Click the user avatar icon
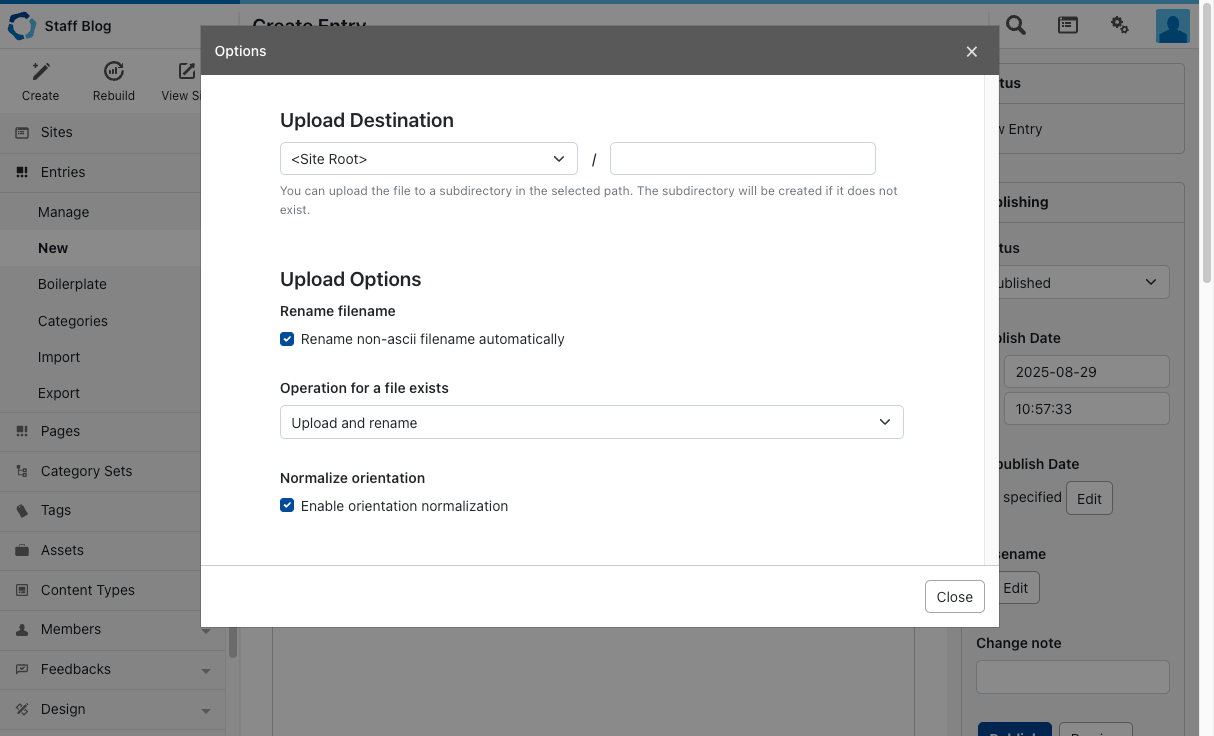The image size is (1214, 736). click(x=1172, y=26)
